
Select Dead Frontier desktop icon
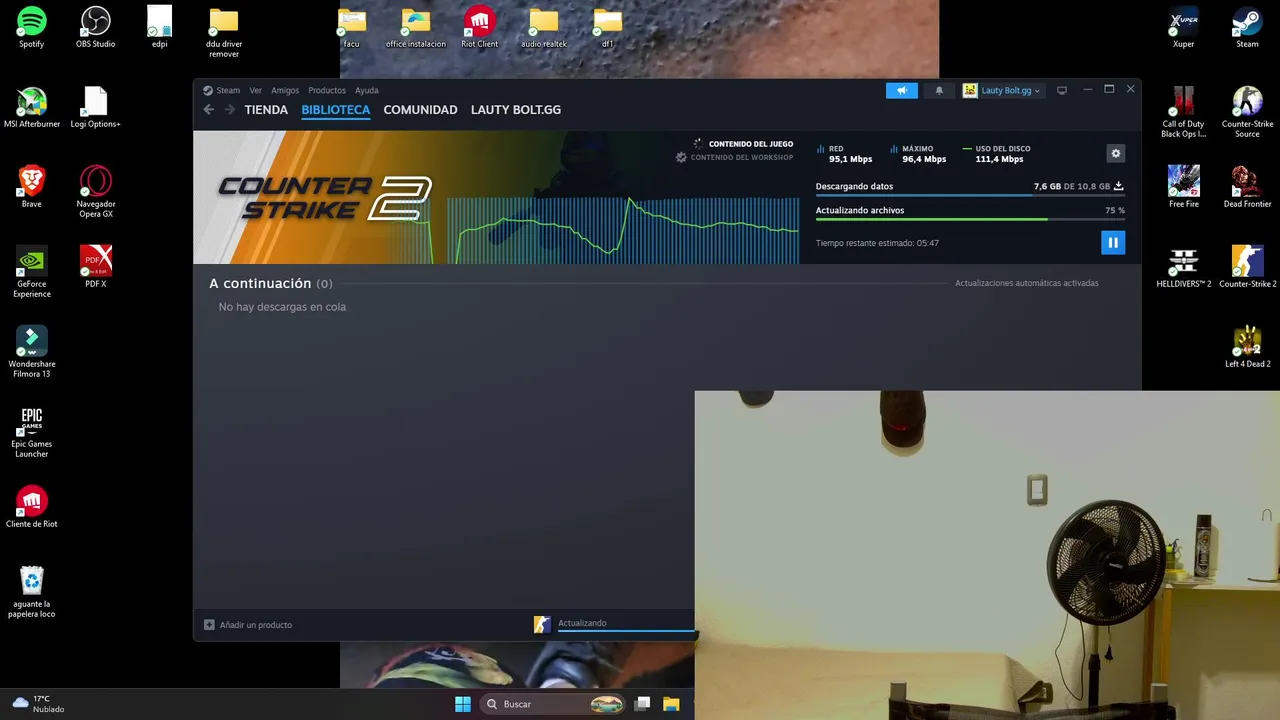pos(1247,187)
